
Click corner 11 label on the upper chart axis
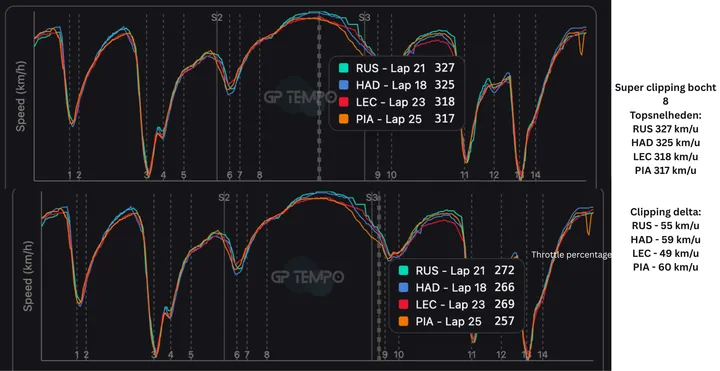click(x=464, y=175)
